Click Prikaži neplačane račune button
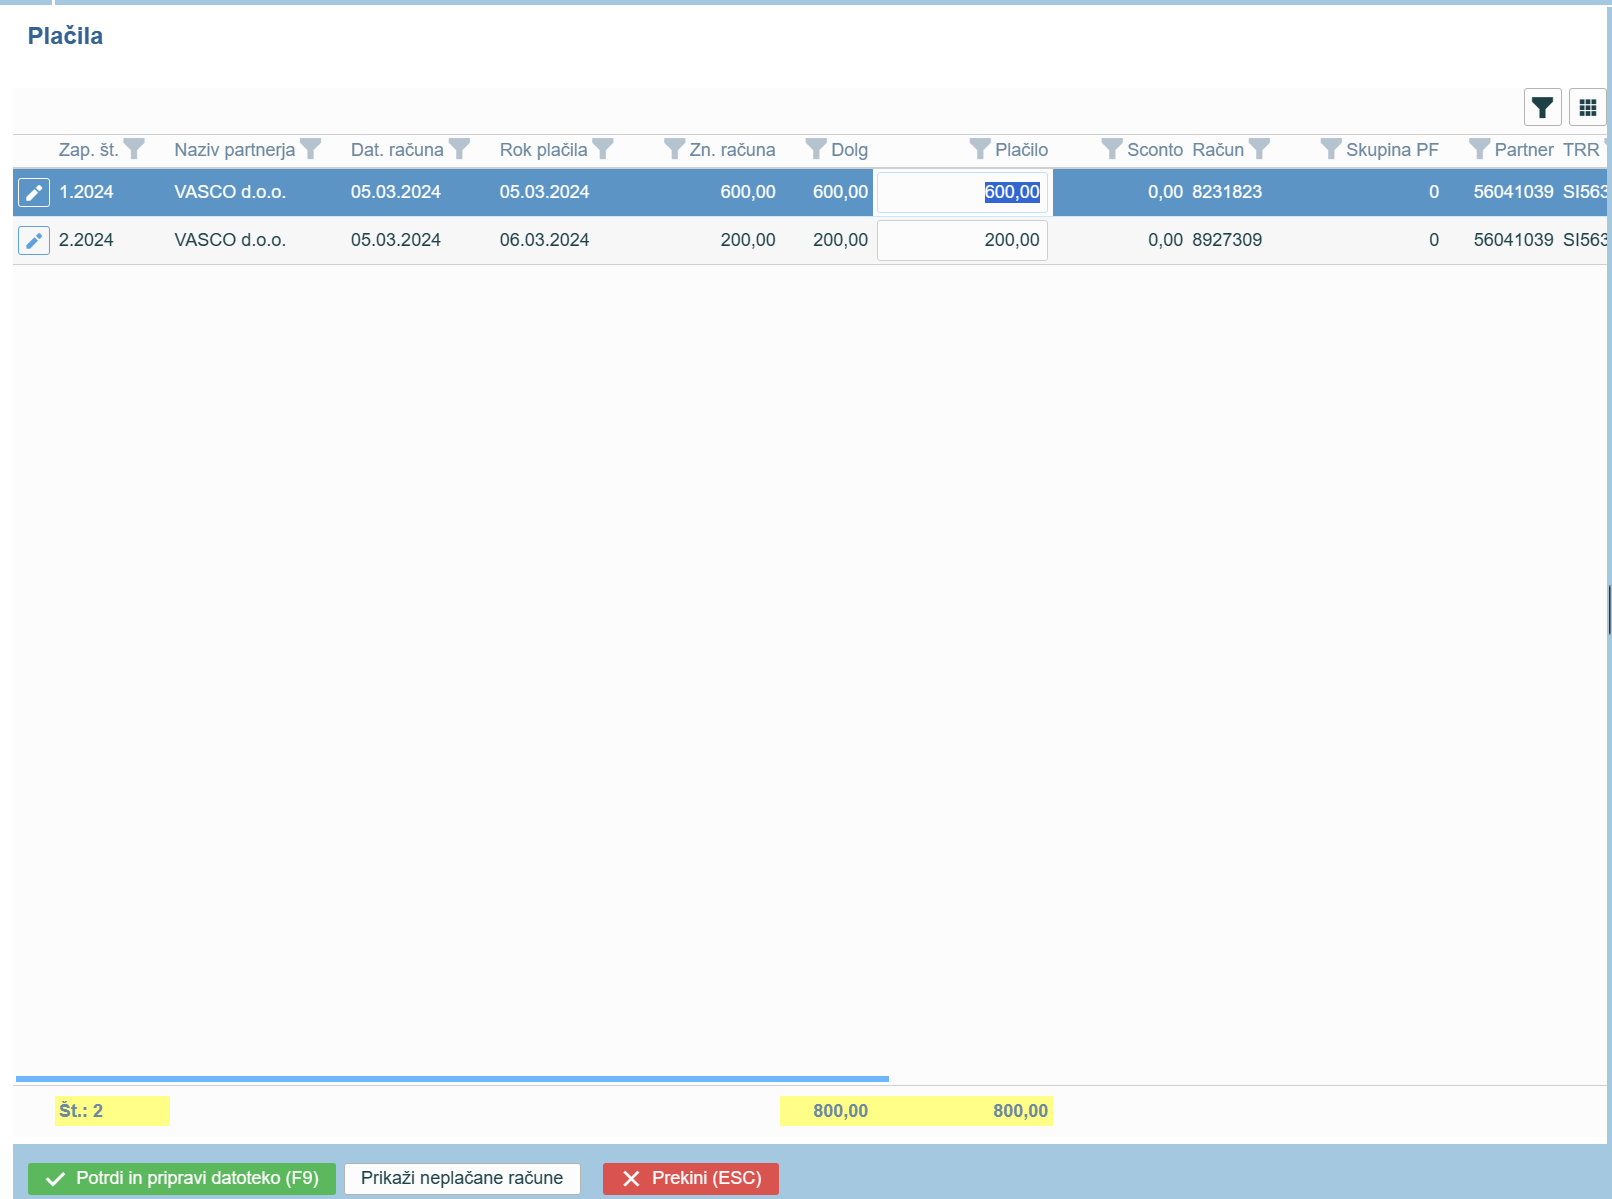The image size is (1612, 1199). (x=462, y=1178)
